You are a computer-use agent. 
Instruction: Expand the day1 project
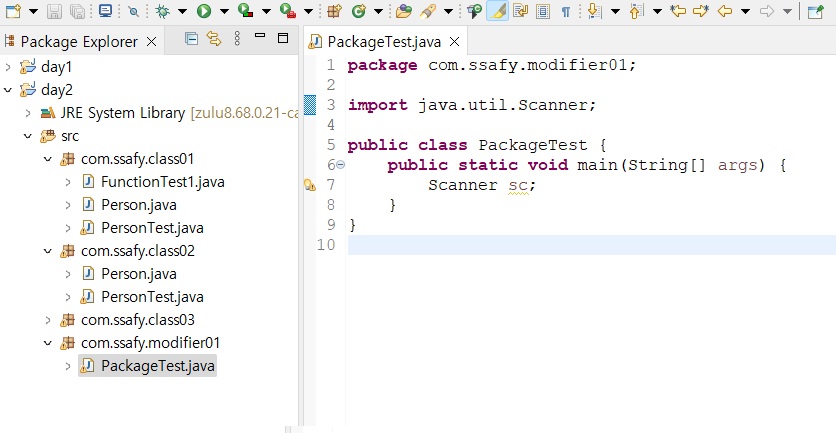point(7,67)
